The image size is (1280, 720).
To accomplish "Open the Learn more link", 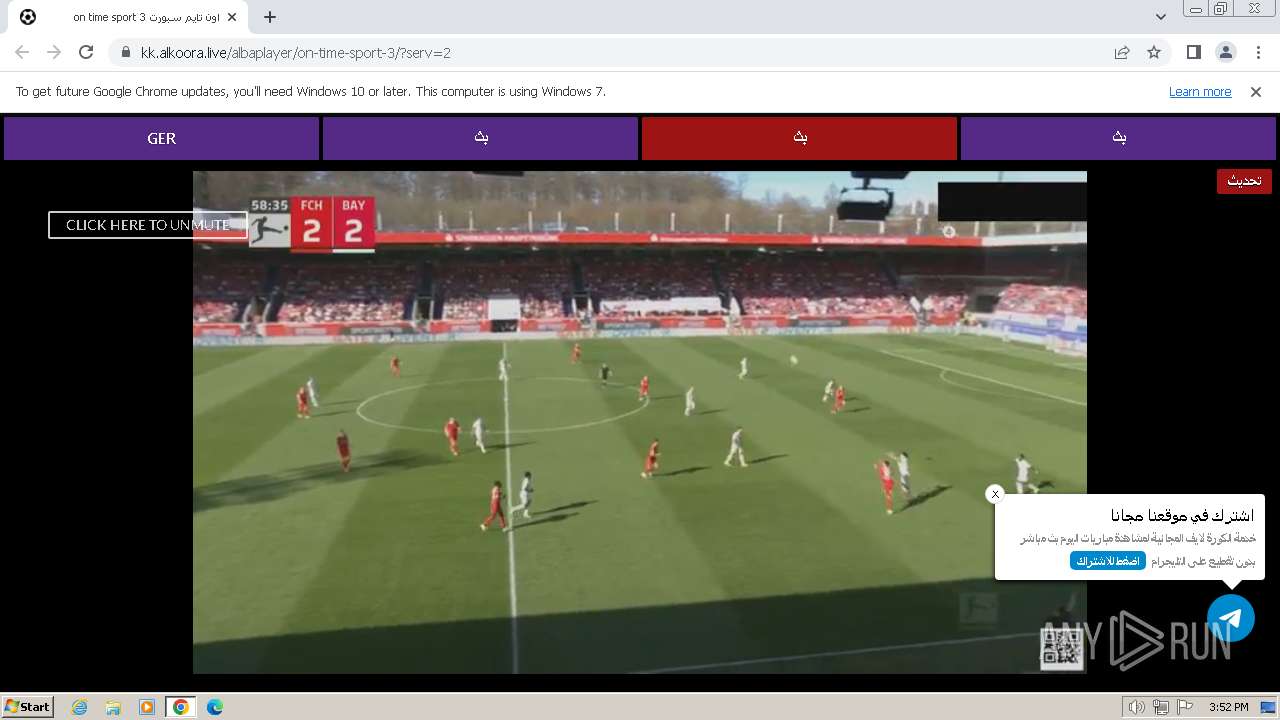I will pos(1200,91).
